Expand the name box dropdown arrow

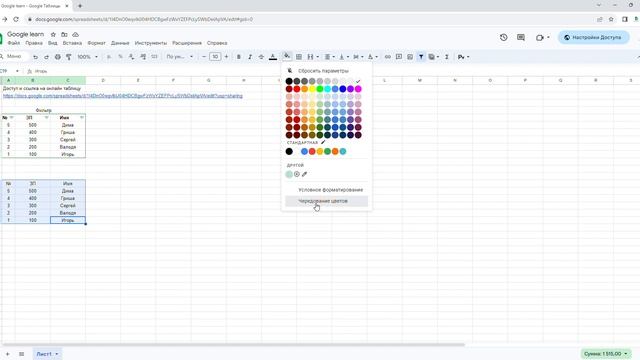(17, 71)
